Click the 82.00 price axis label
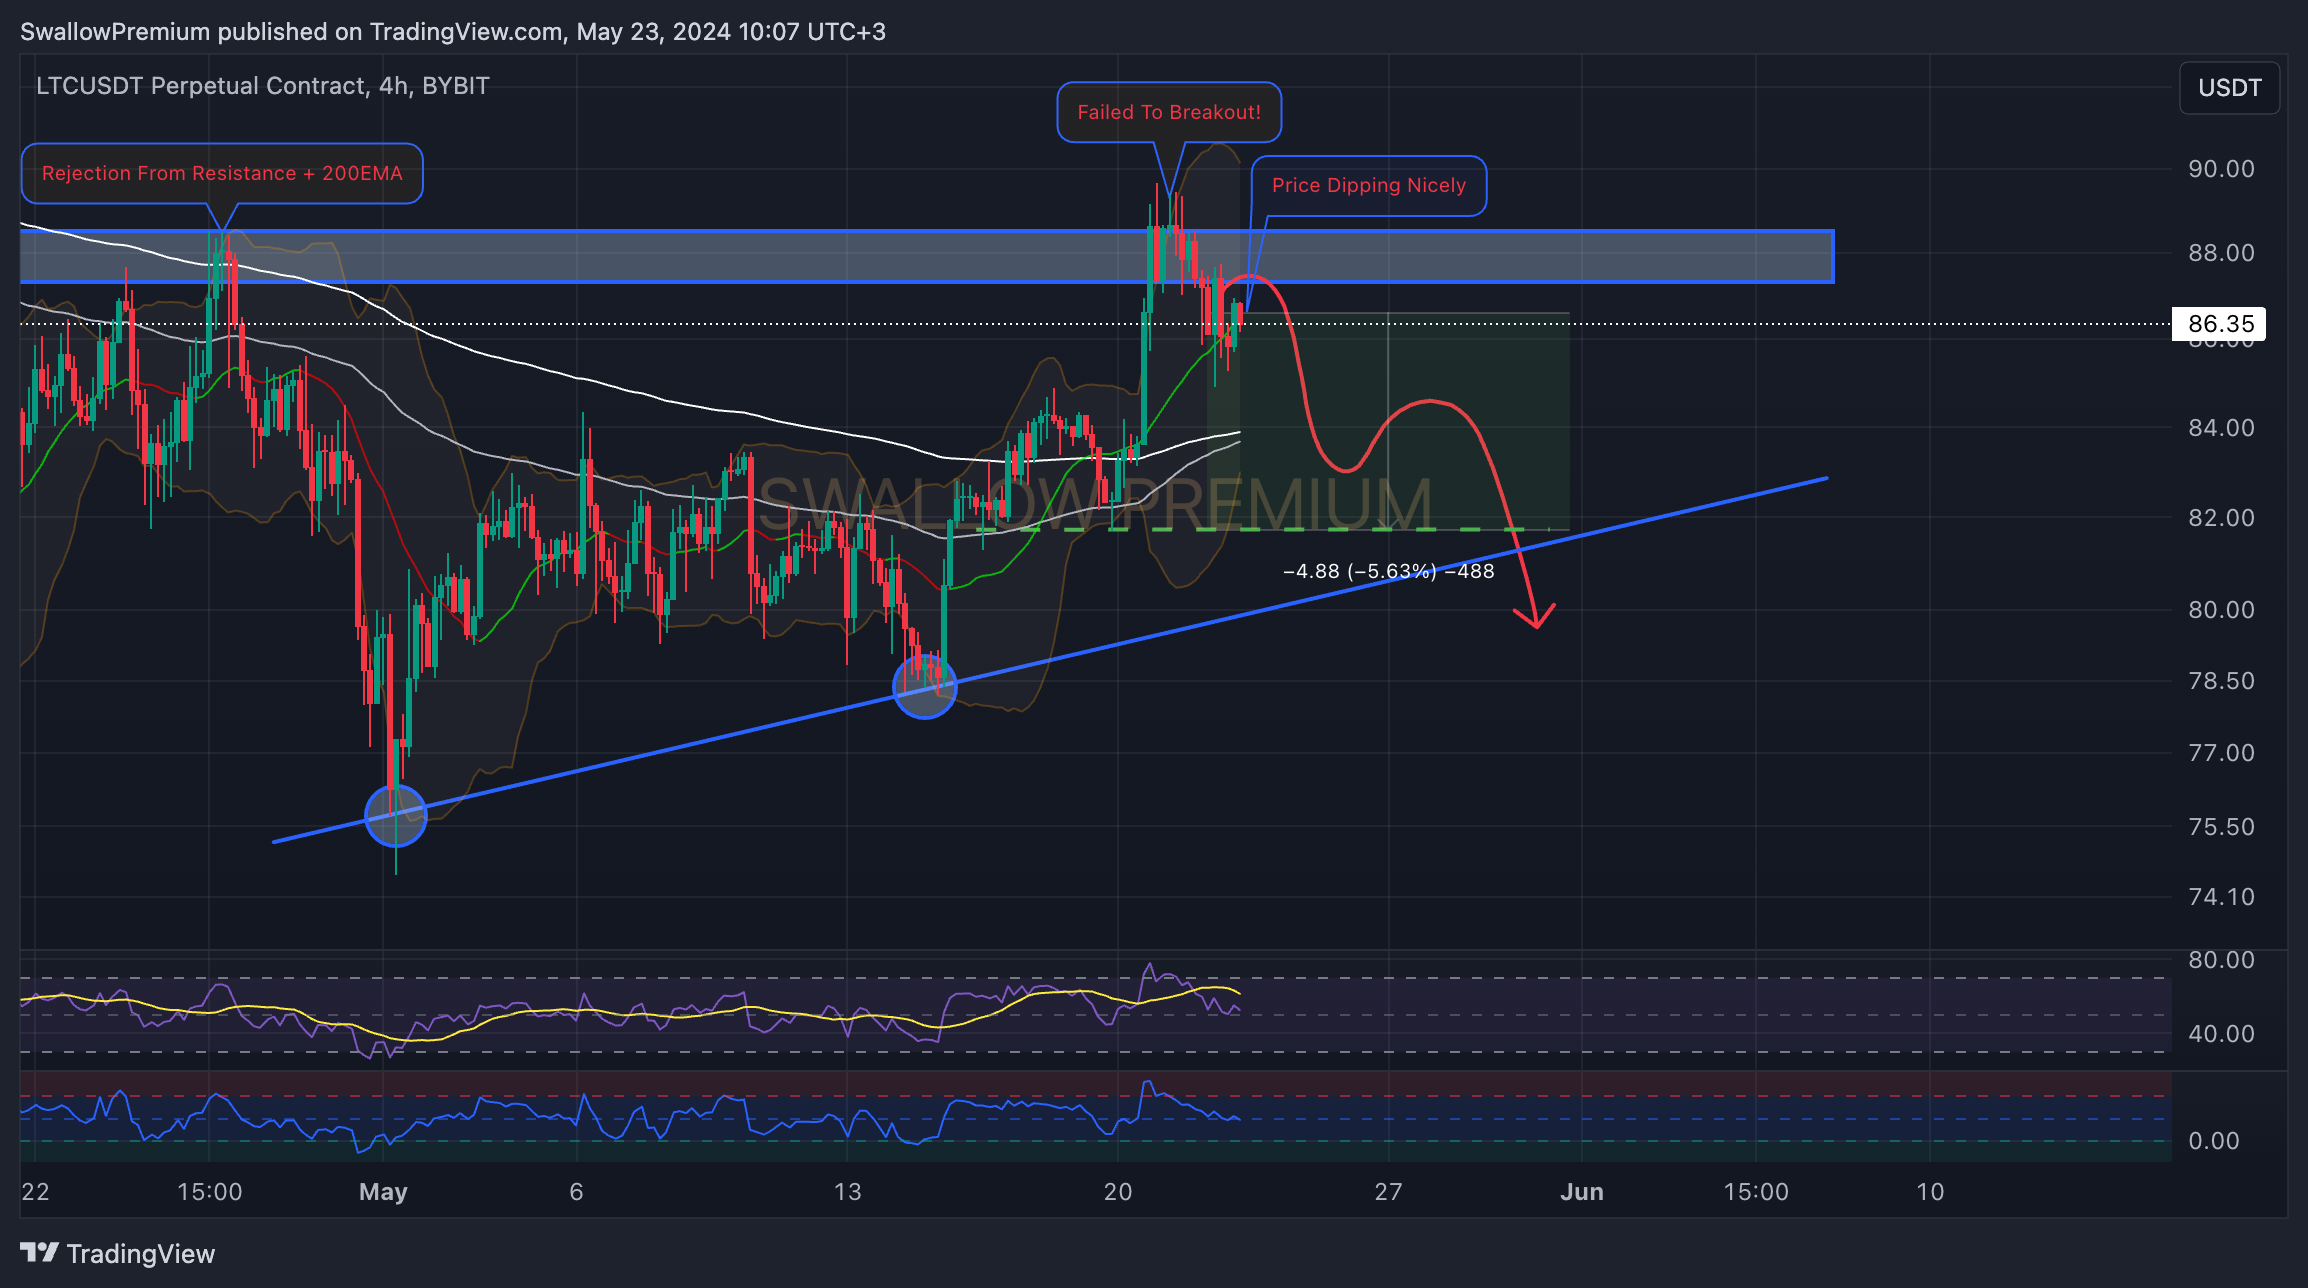2308x1288 pixels. coord(2221,517)
